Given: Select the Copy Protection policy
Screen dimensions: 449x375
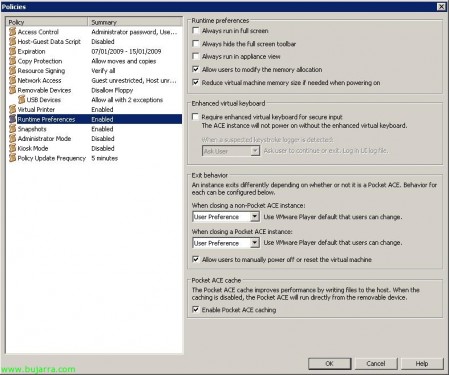Looking at the screenshot, I should tap(95, 61).
